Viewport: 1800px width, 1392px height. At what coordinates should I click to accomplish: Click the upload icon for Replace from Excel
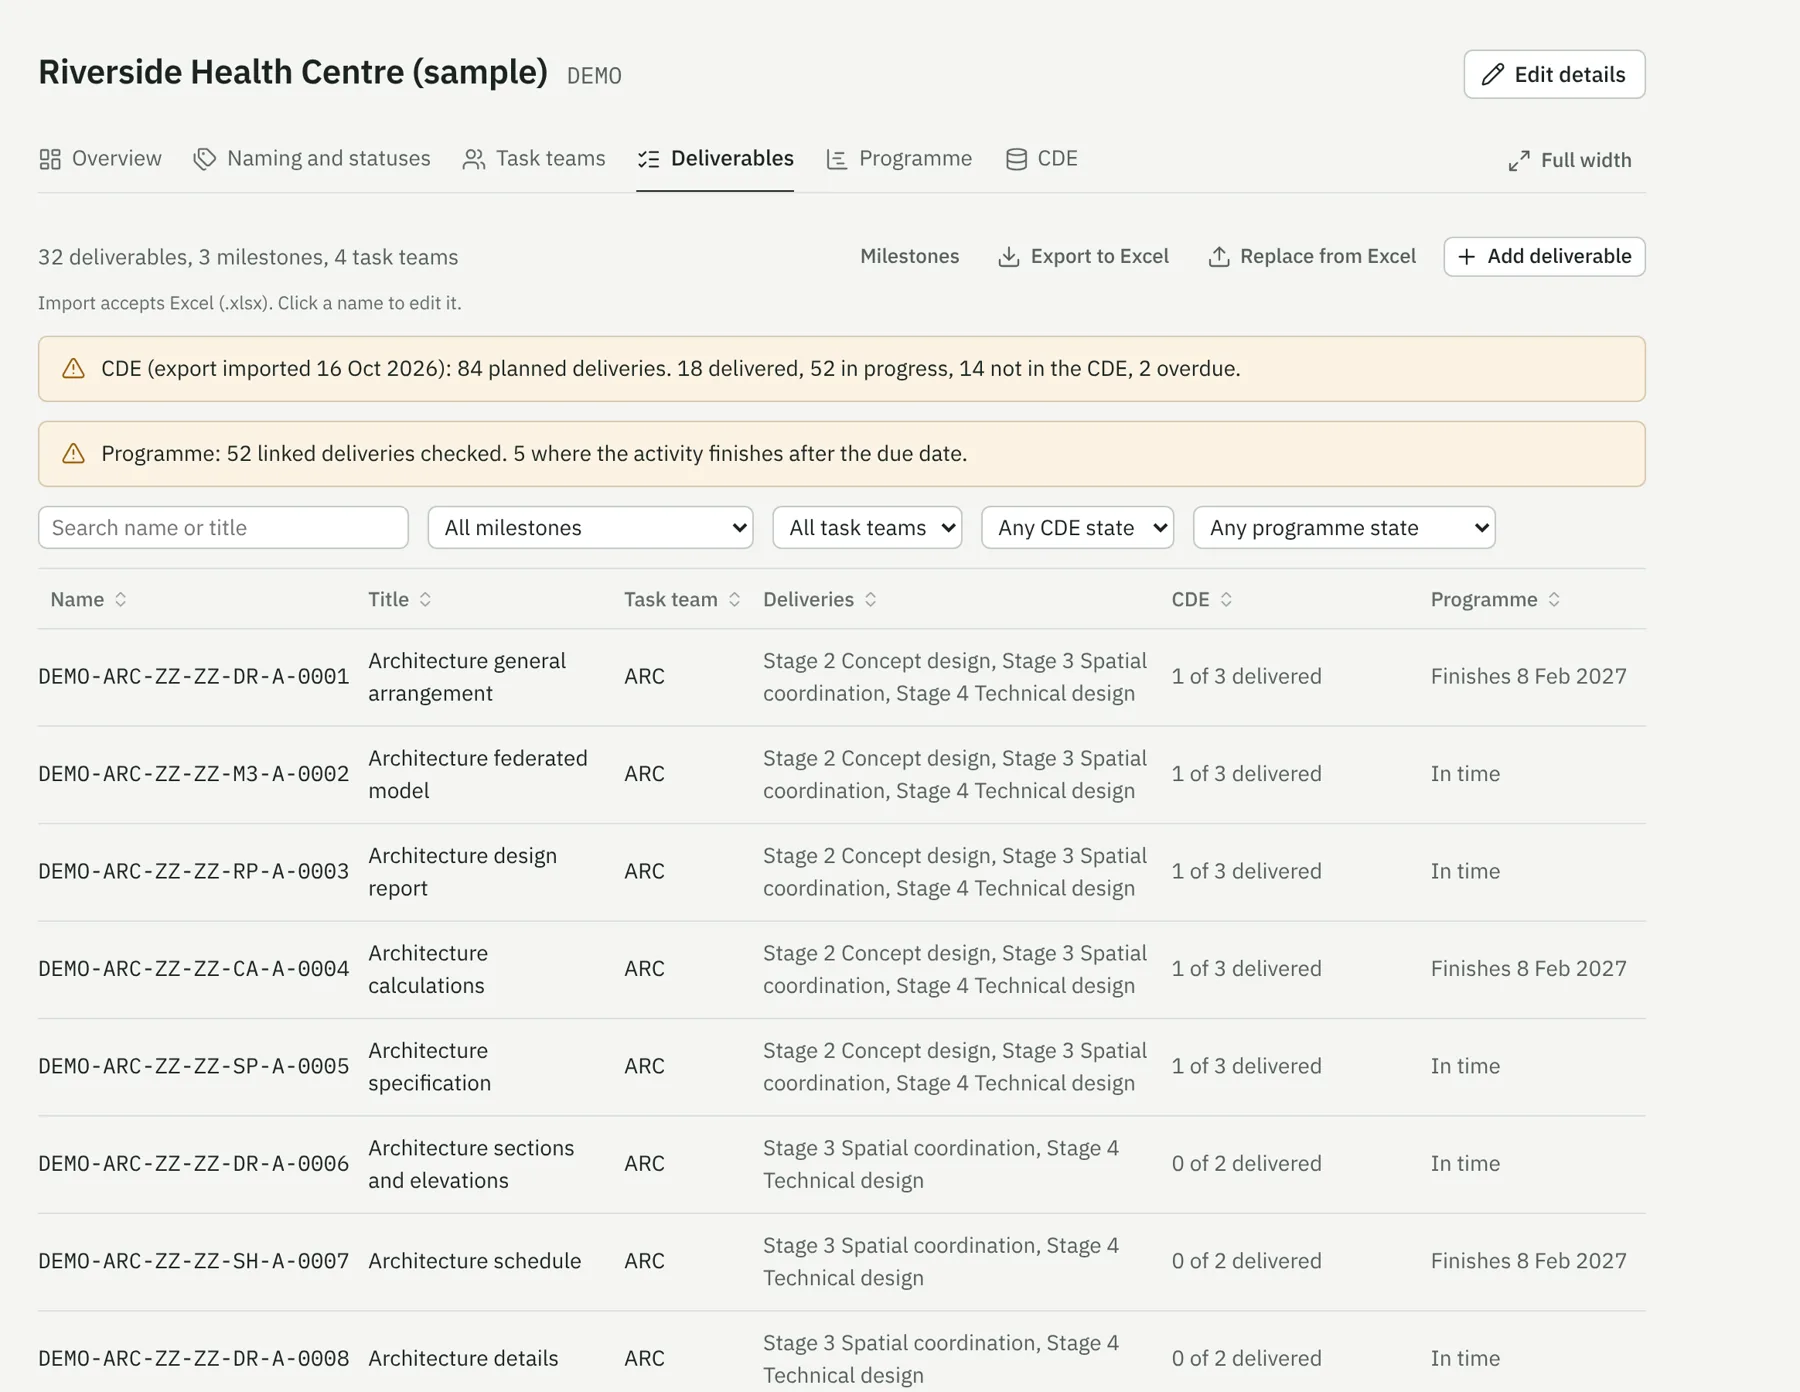coord(1219,257)
